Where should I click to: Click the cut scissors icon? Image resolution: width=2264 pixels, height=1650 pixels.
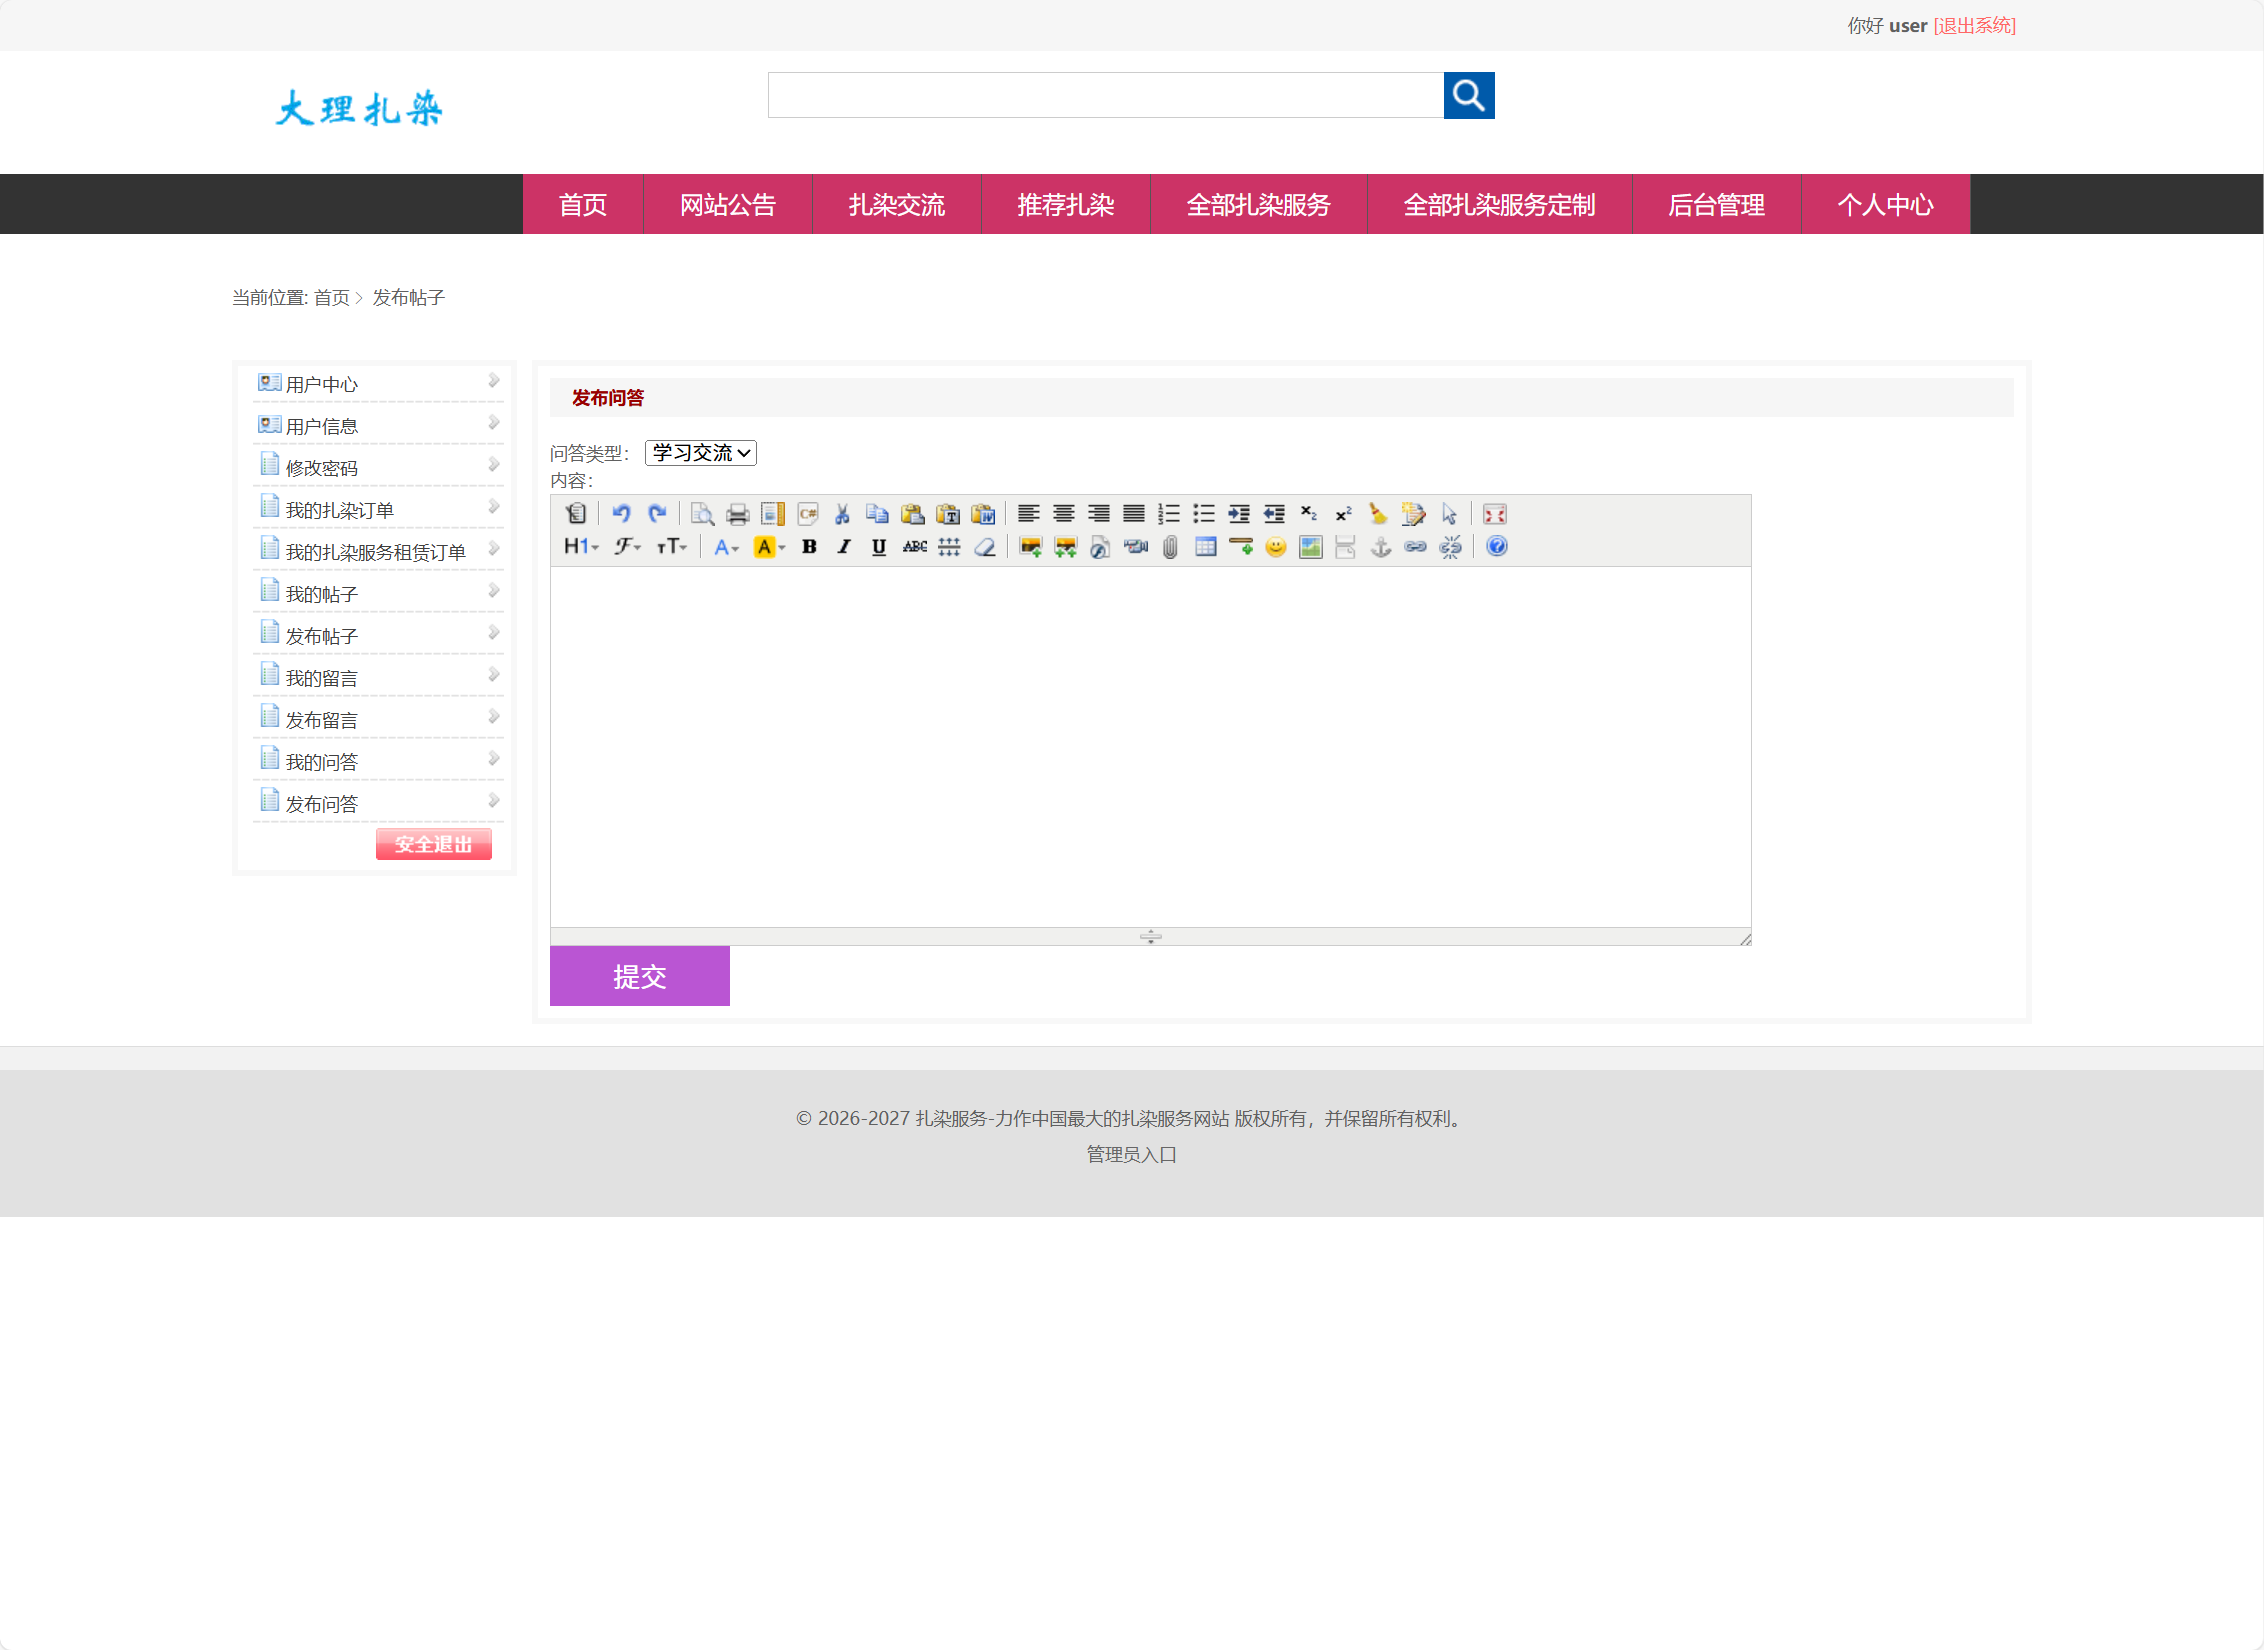(x=842, y=514)
